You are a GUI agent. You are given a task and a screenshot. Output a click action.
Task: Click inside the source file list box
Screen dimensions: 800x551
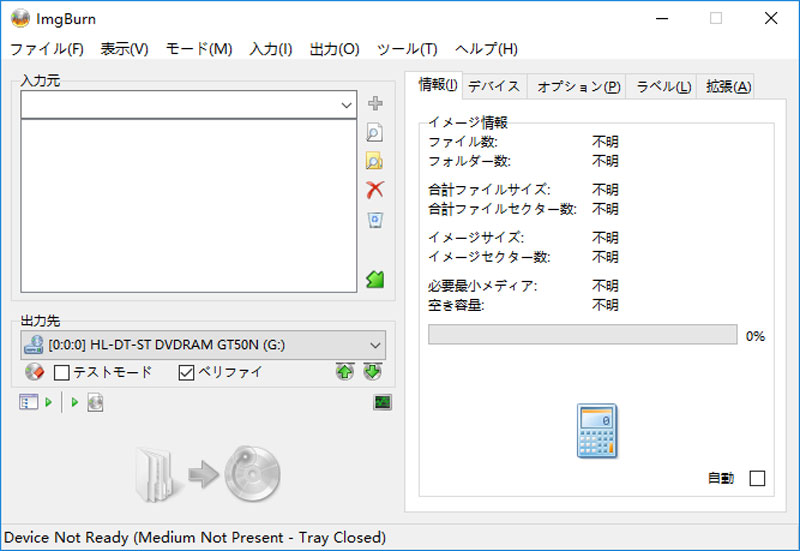[x=189, y=206]
